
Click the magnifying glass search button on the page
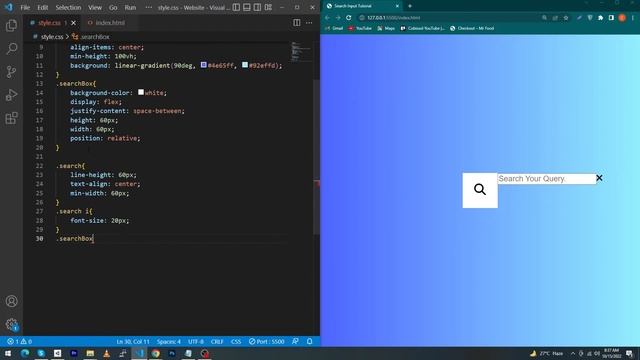[480, 189]
